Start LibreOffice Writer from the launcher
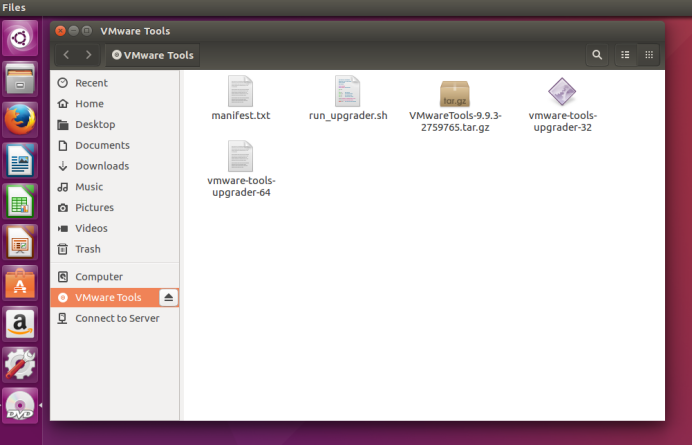The height and width of the screenshot is (445, 693). 20,160
